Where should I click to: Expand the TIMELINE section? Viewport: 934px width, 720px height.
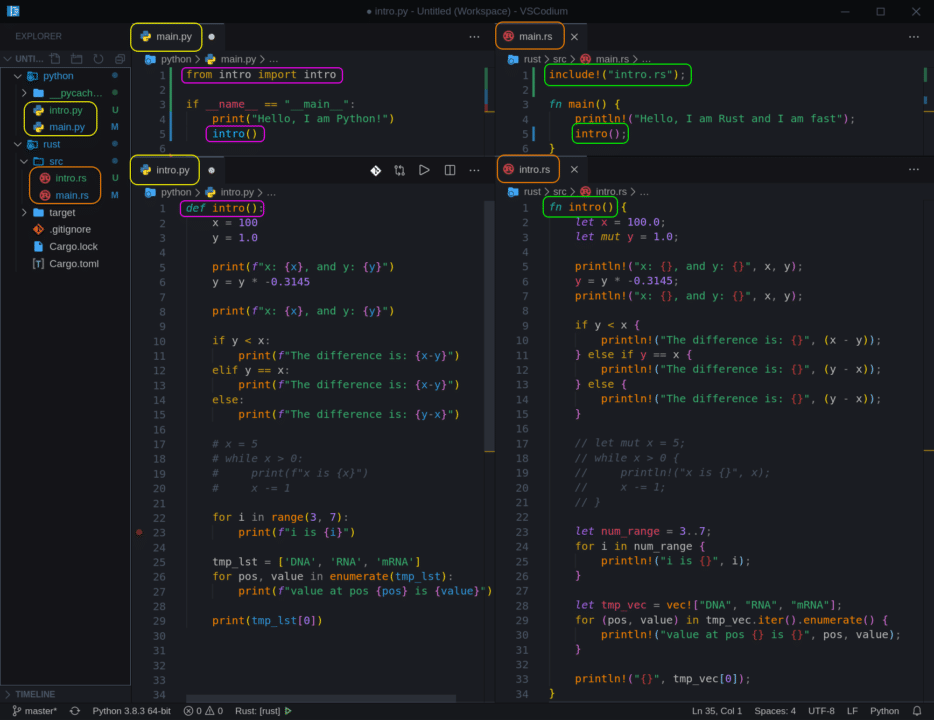pyautogui.click(x=35, y=694)
